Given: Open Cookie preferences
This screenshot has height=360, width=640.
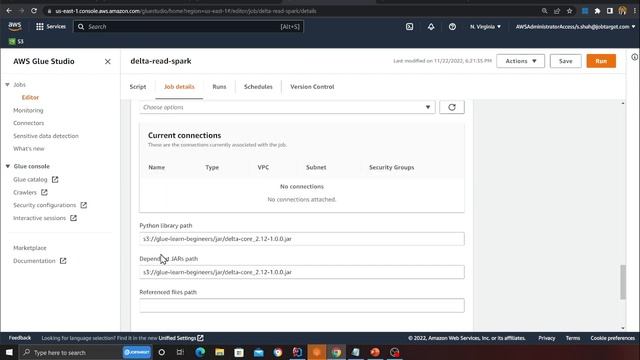Looking at the screenshot, I should coord(613,338).
